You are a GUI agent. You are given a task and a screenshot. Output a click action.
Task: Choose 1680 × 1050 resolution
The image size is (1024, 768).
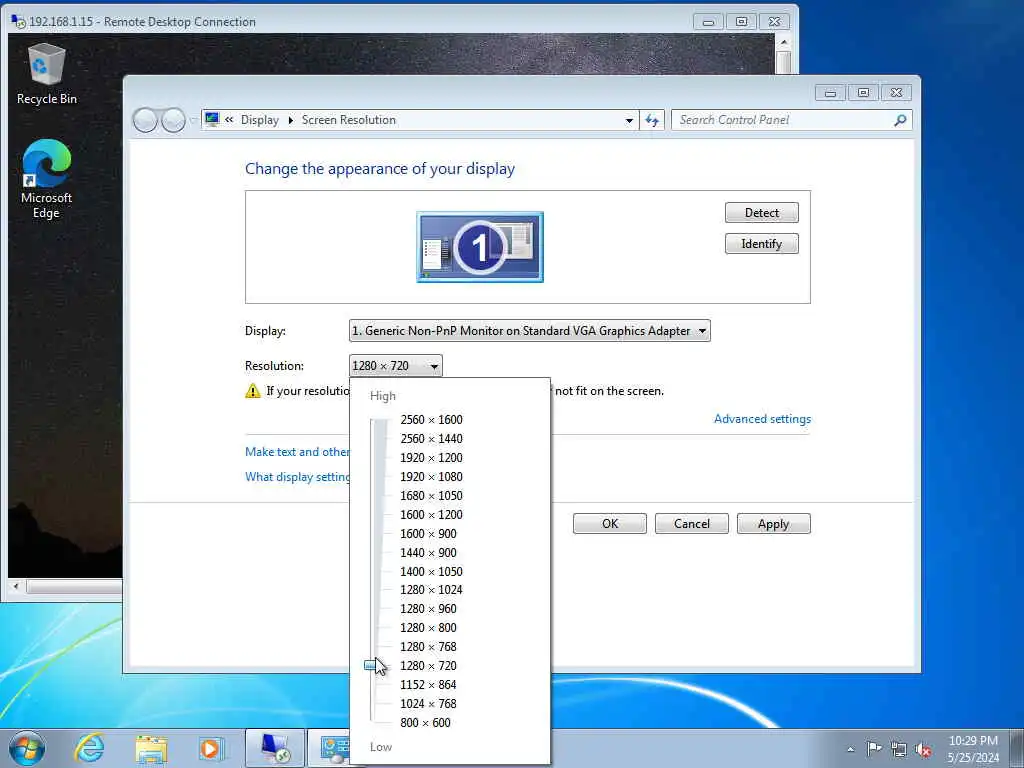tap(431, 495)
